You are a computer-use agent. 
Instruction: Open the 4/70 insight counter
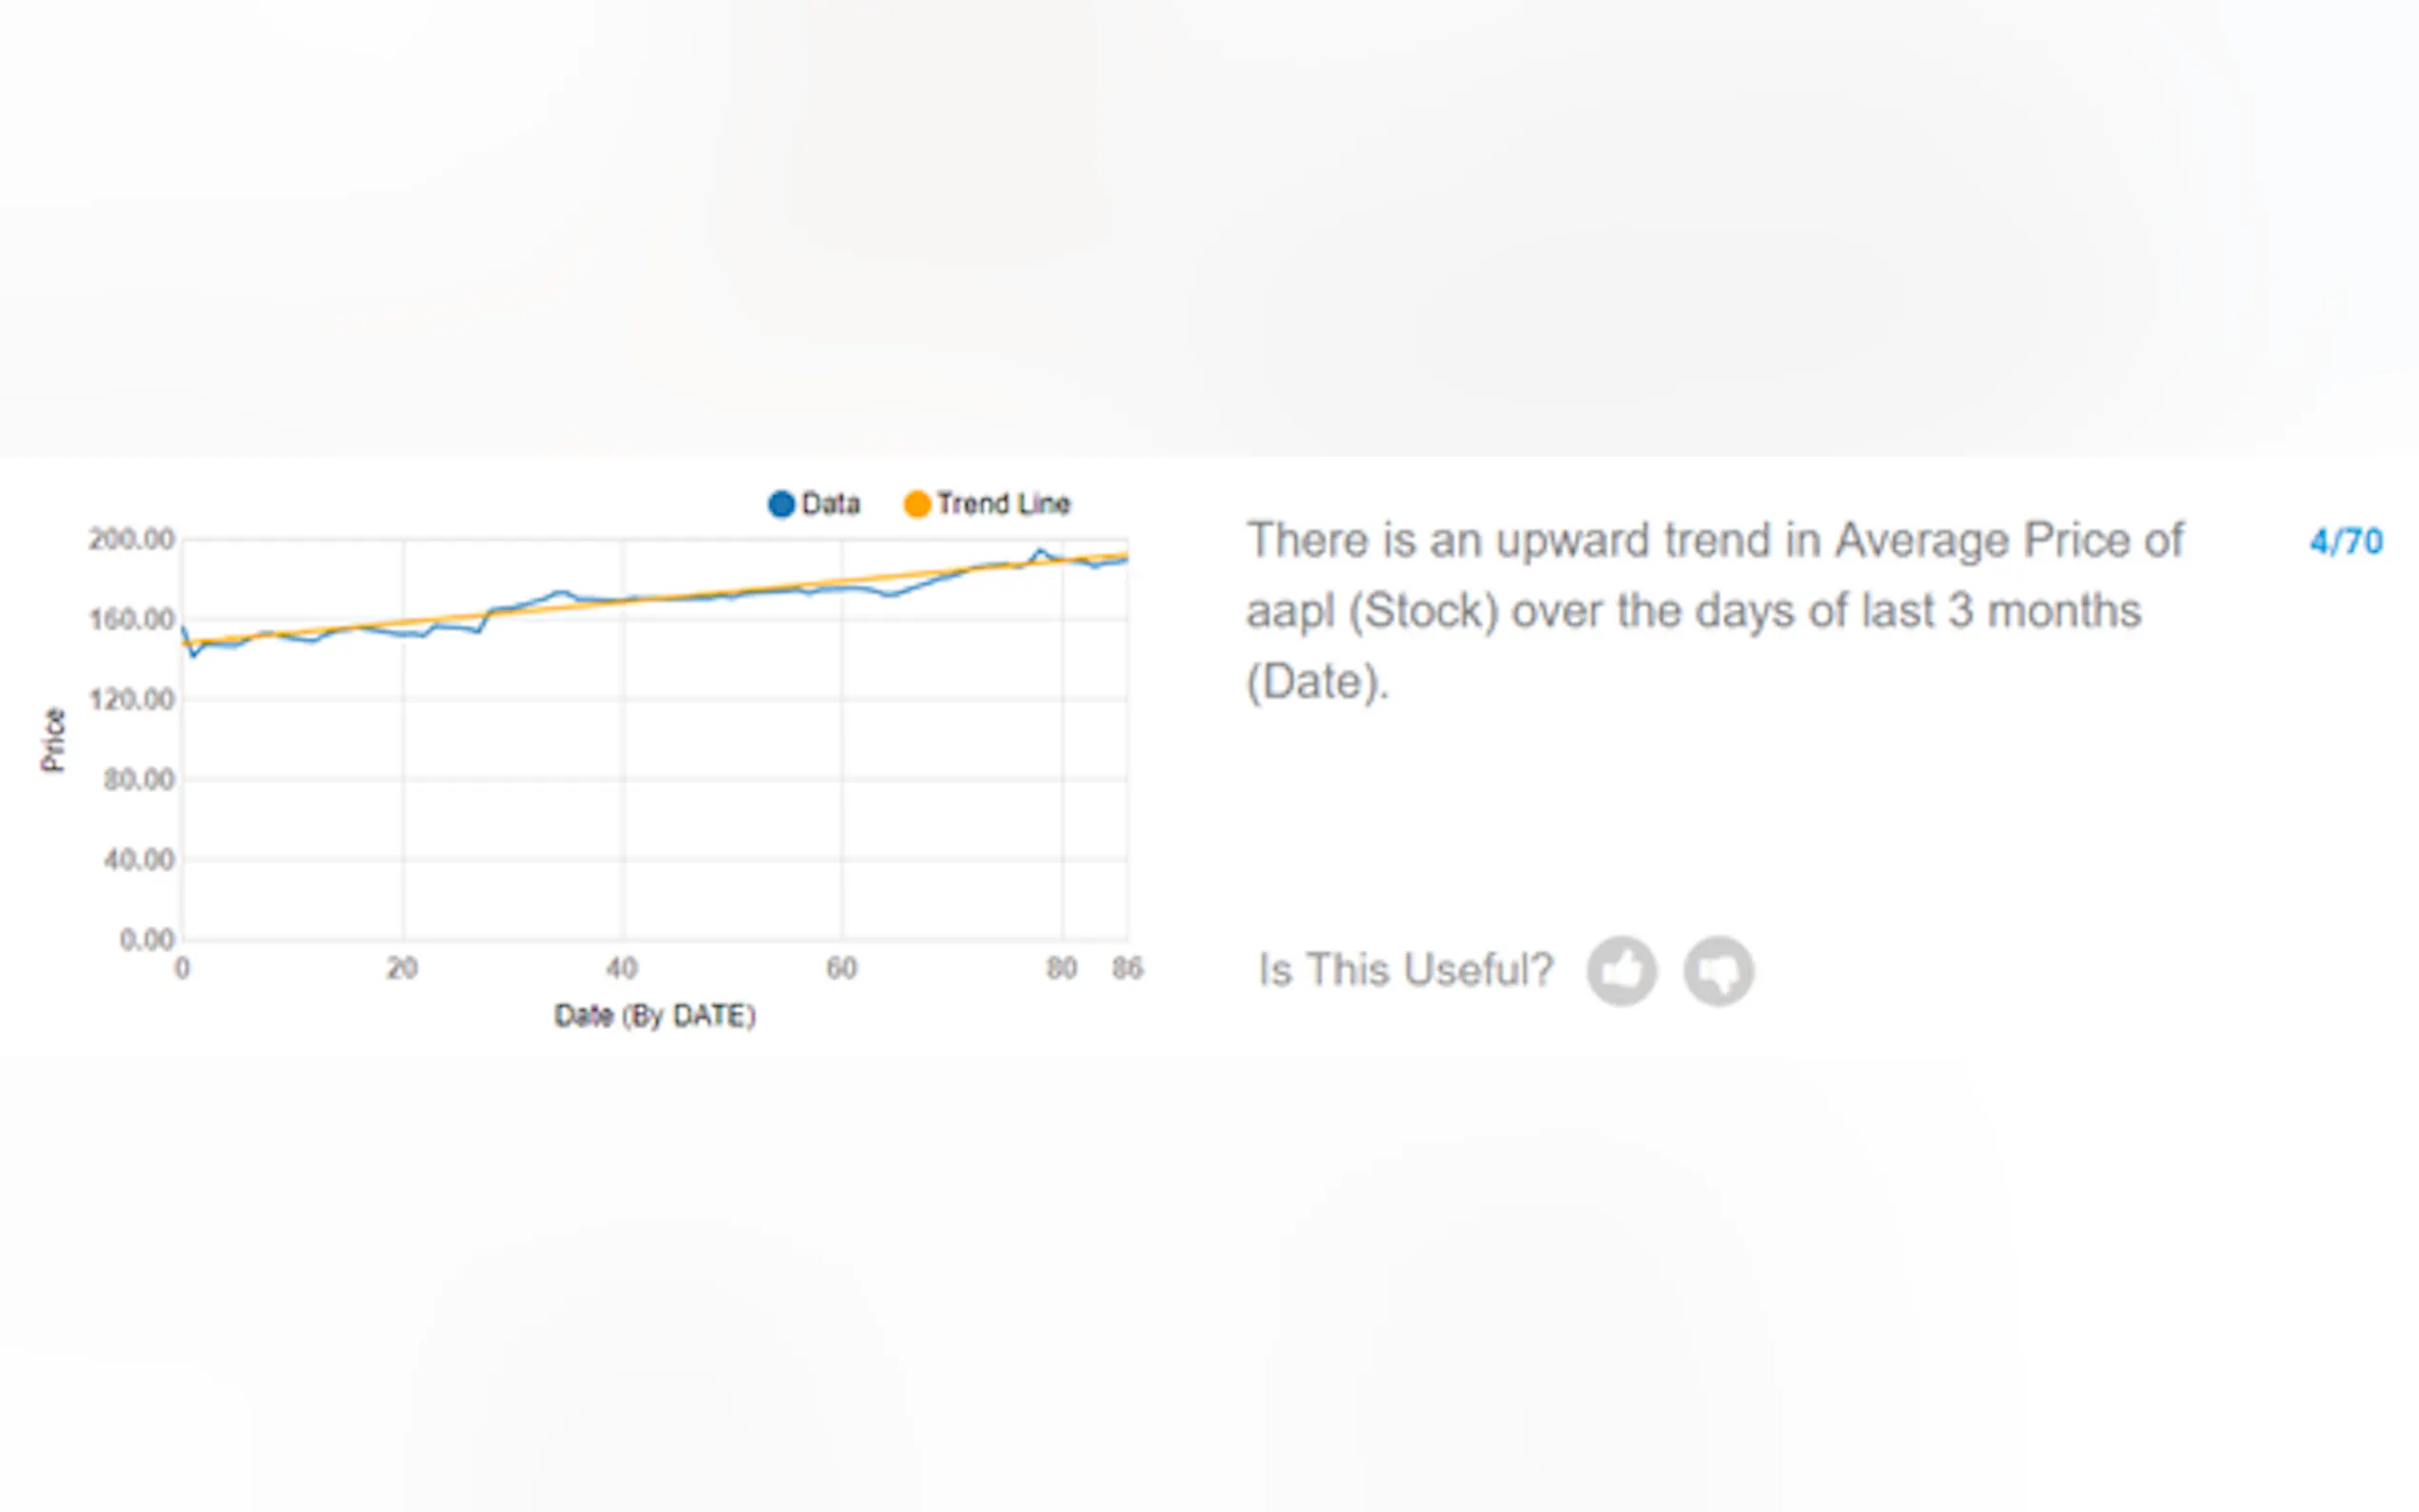[2345, 542]
